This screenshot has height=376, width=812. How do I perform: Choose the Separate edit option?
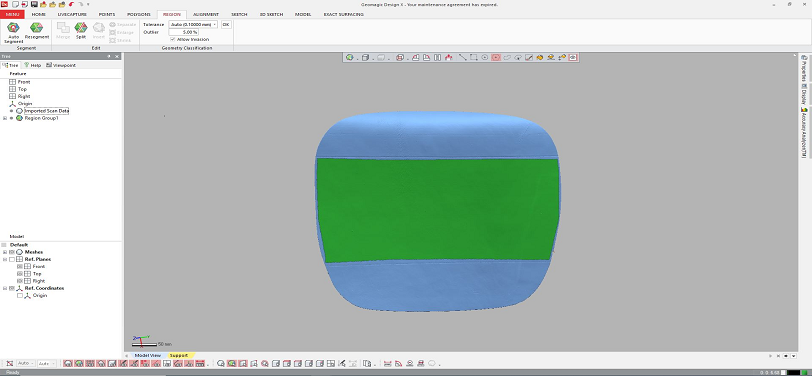coord(123,24)
